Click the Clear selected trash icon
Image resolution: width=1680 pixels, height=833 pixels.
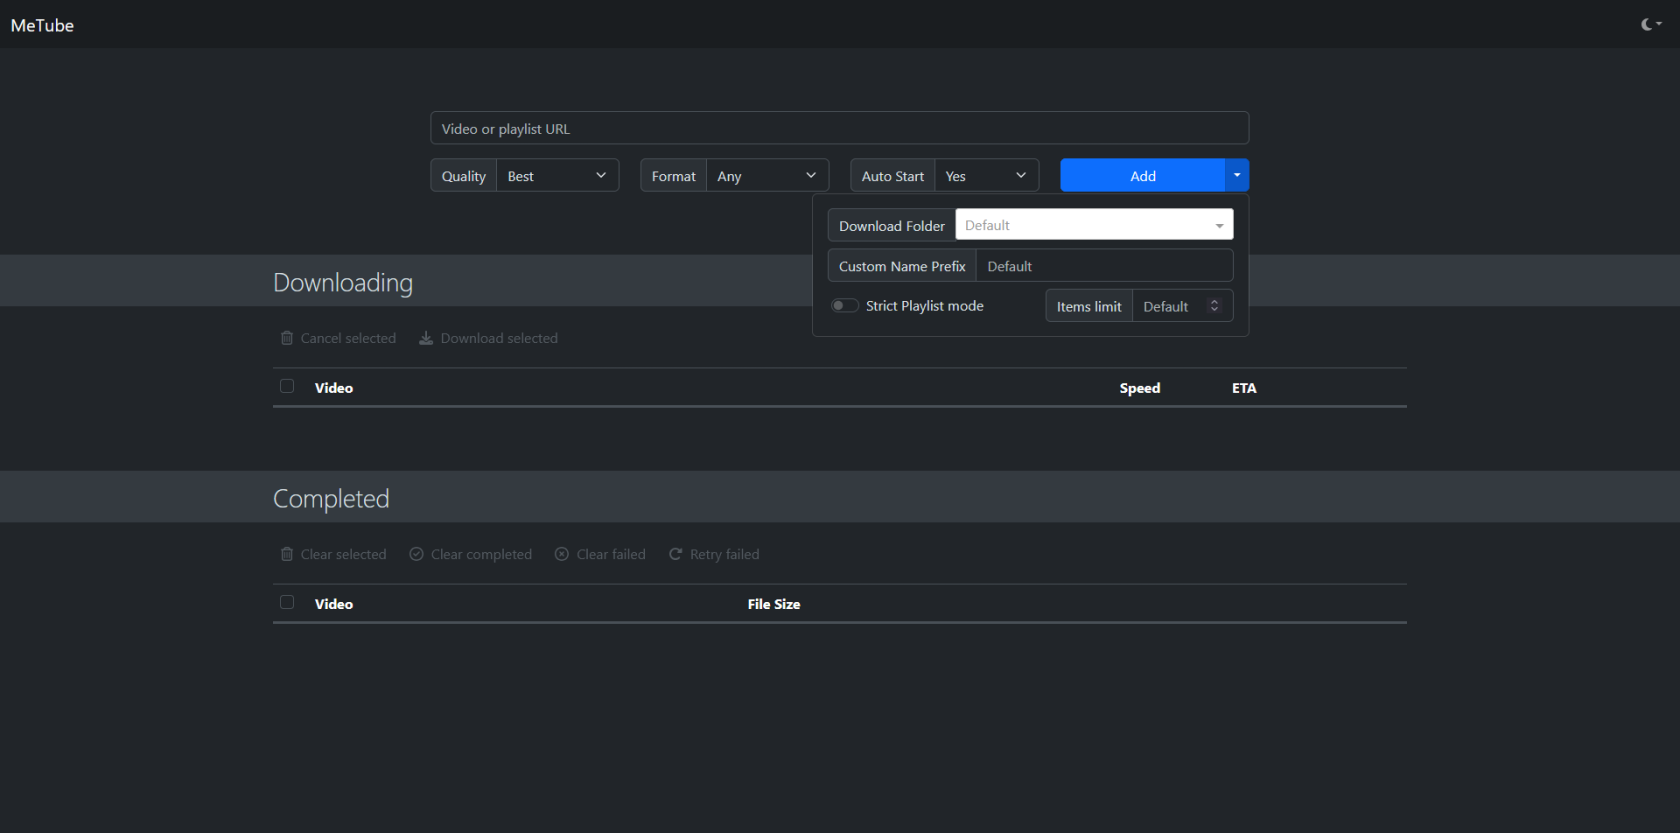pyautogui.click(x=287, y=554)
